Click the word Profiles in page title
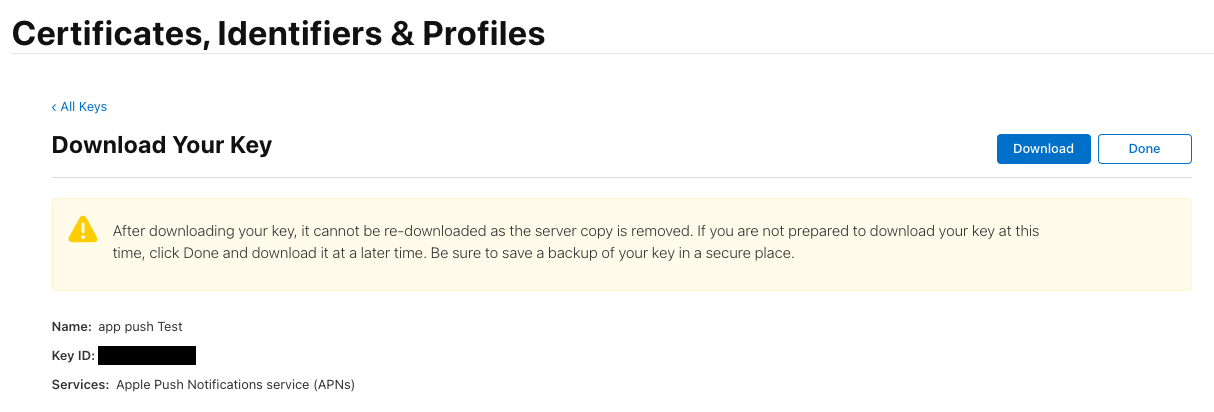 click(483, 33)
